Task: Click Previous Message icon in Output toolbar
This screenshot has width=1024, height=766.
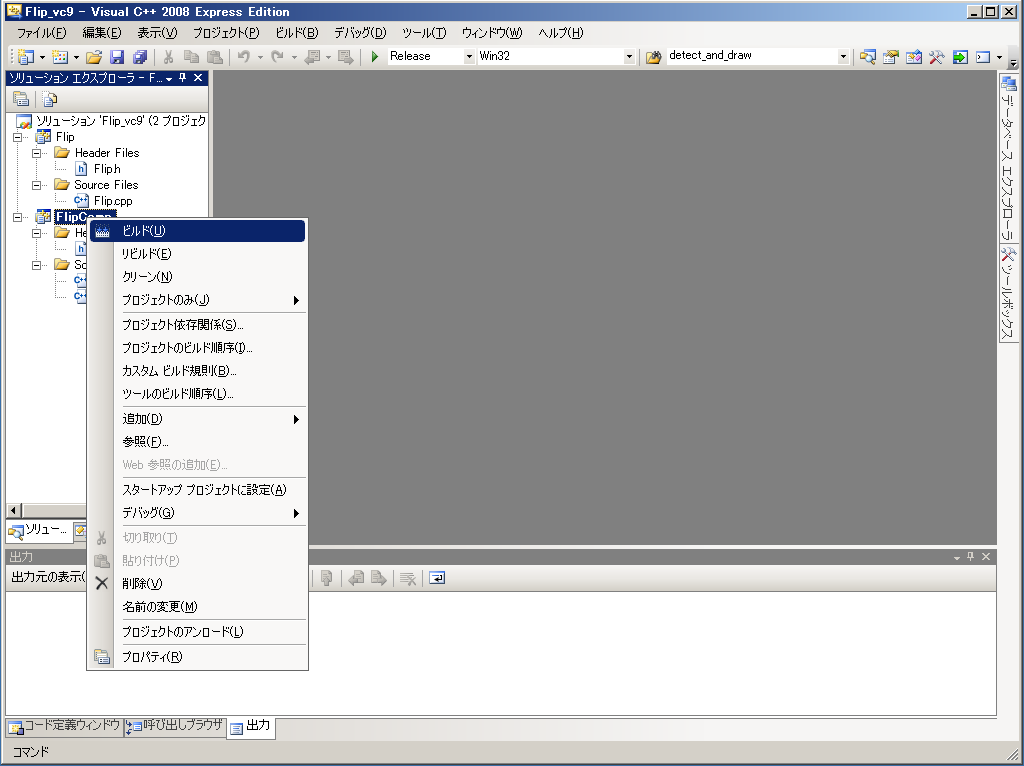Action: point(356,578)
